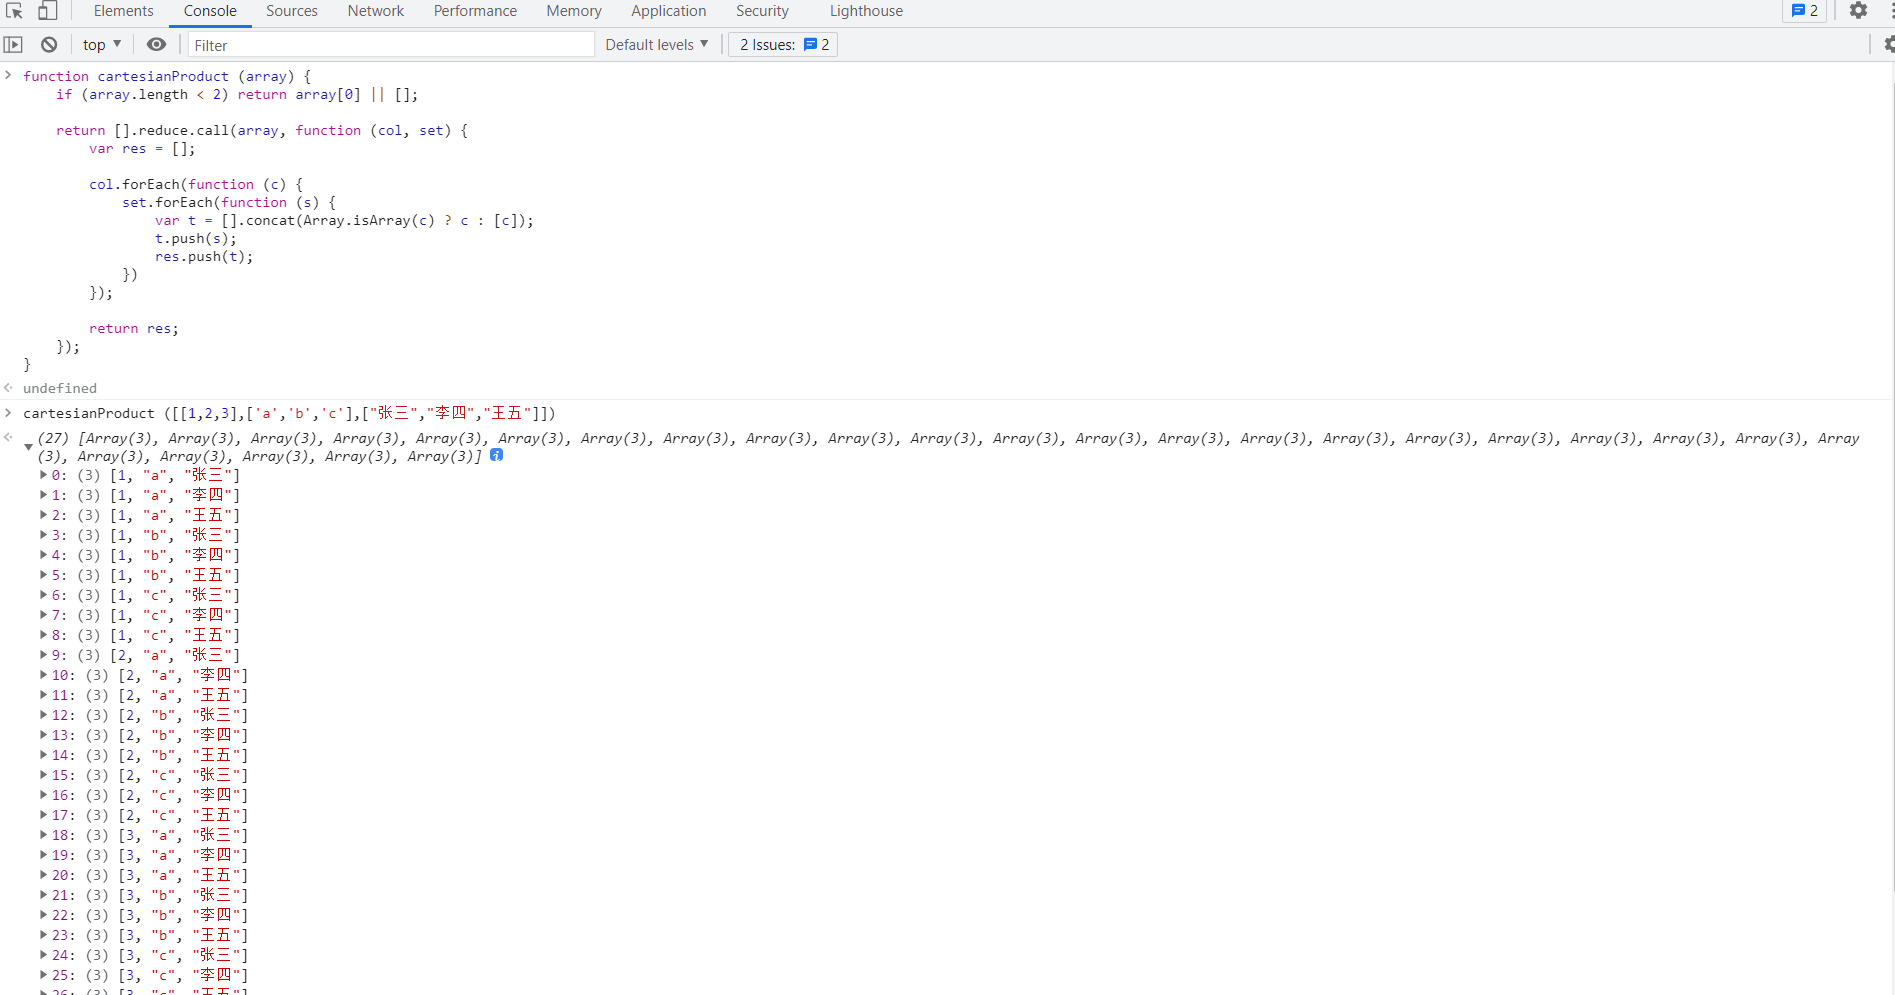Expand array item 12: [2, "b", "张三"]

tap(43, 715)
